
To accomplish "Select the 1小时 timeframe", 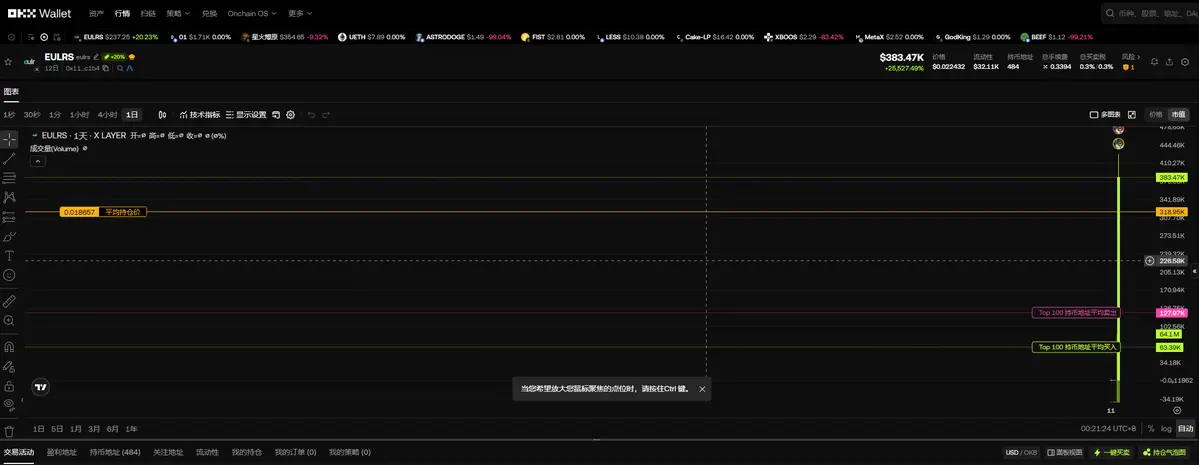I will 80,115.
